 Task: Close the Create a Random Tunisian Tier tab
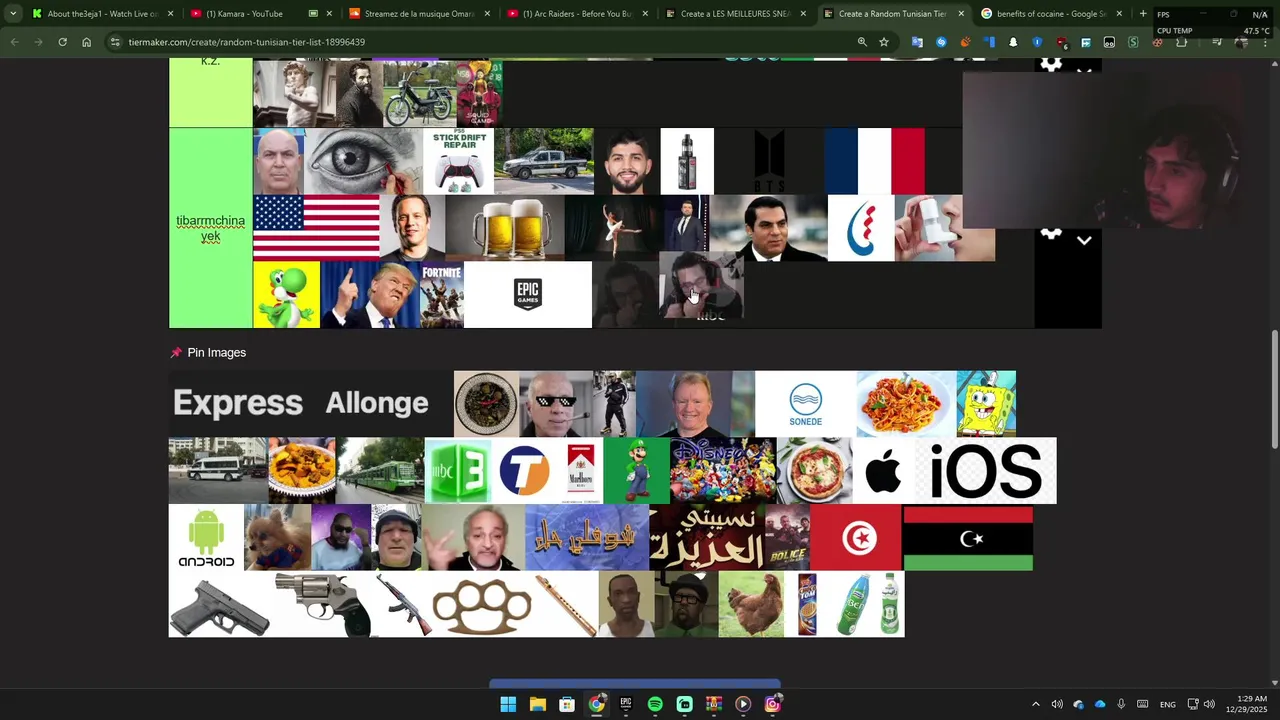[961, 14]
